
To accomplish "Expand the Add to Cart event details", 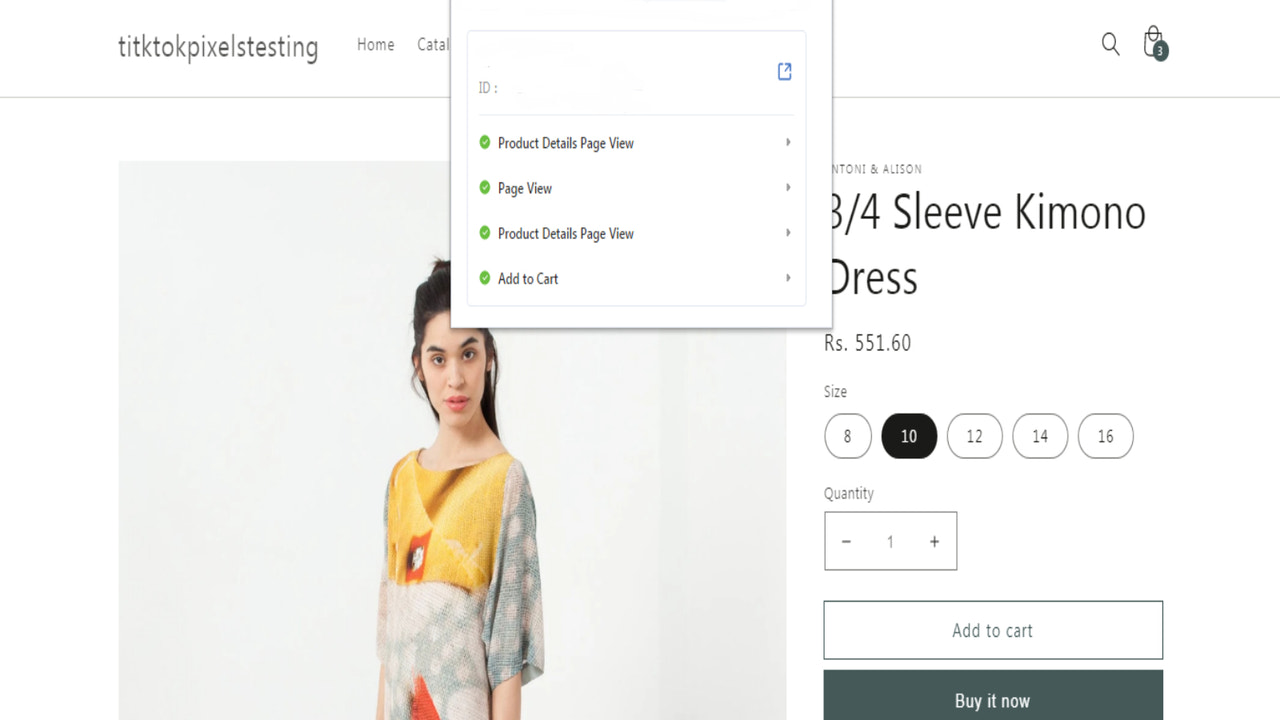I will (788, 278).
